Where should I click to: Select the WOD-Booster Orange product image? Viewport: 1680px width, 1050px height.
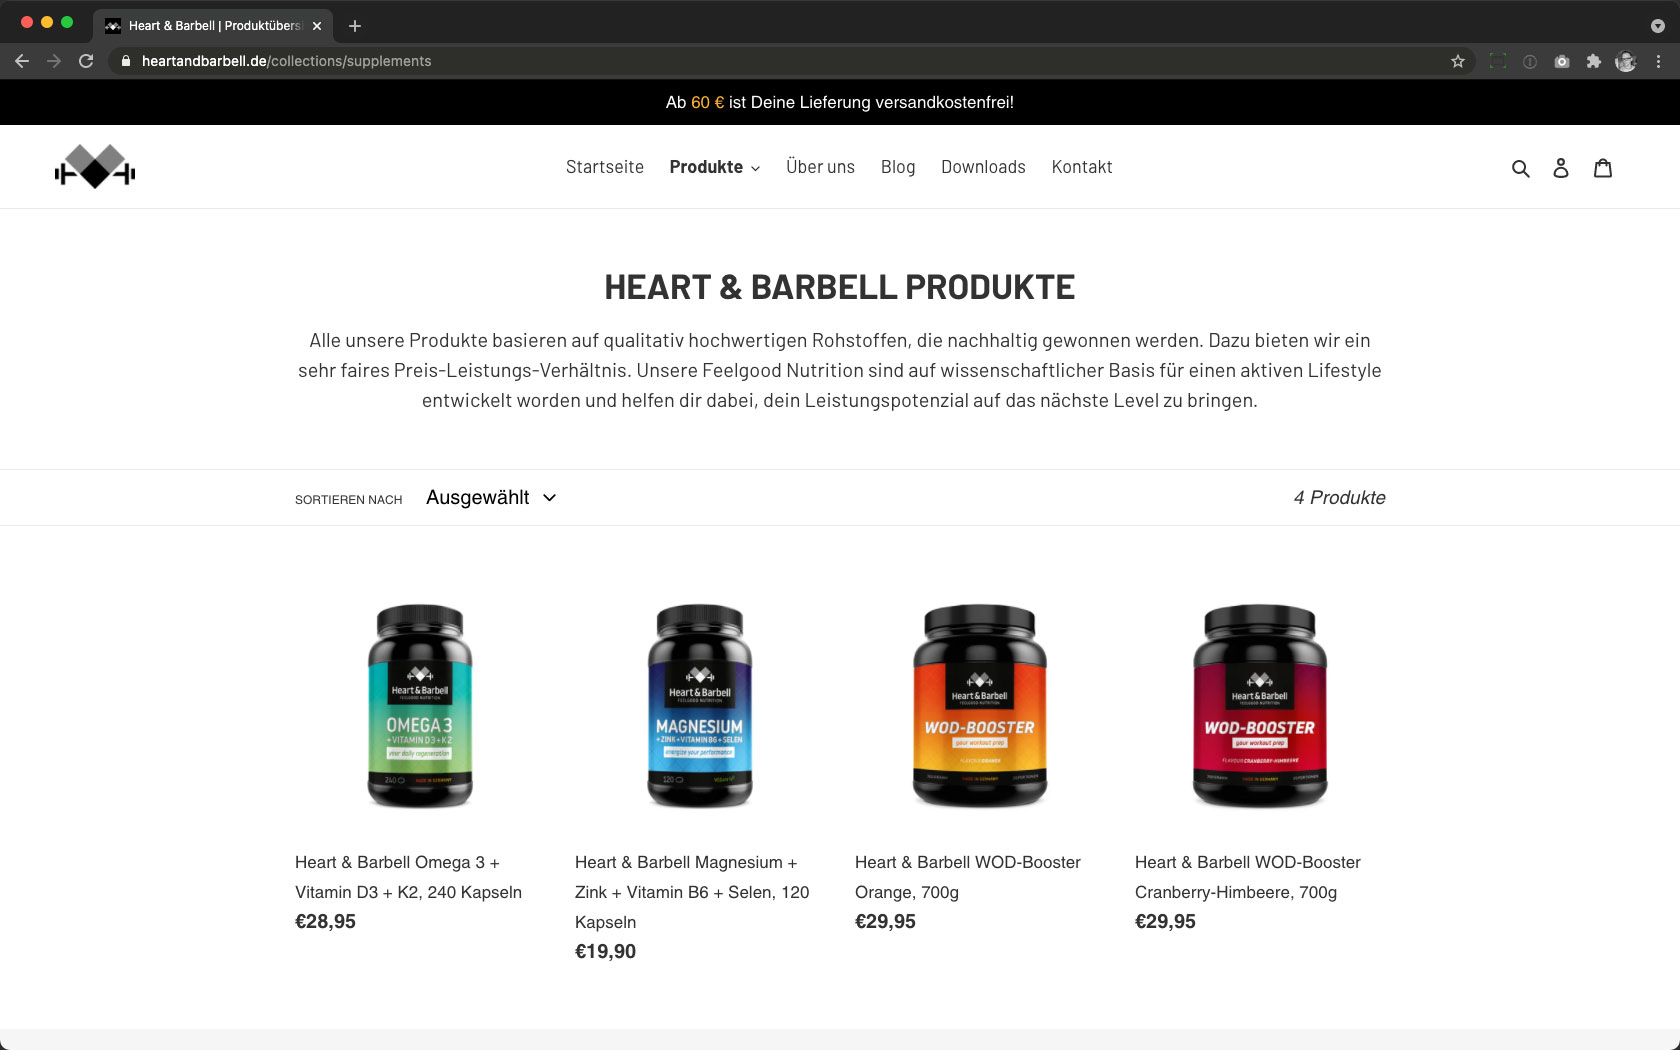tap(980, 706)
